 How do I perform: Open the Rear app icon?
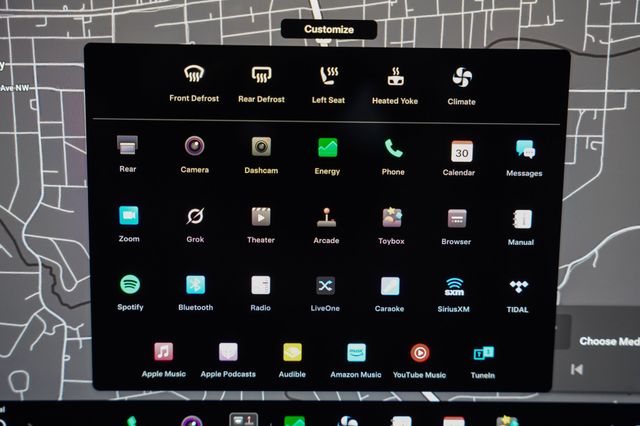click(x=127, y=145)
